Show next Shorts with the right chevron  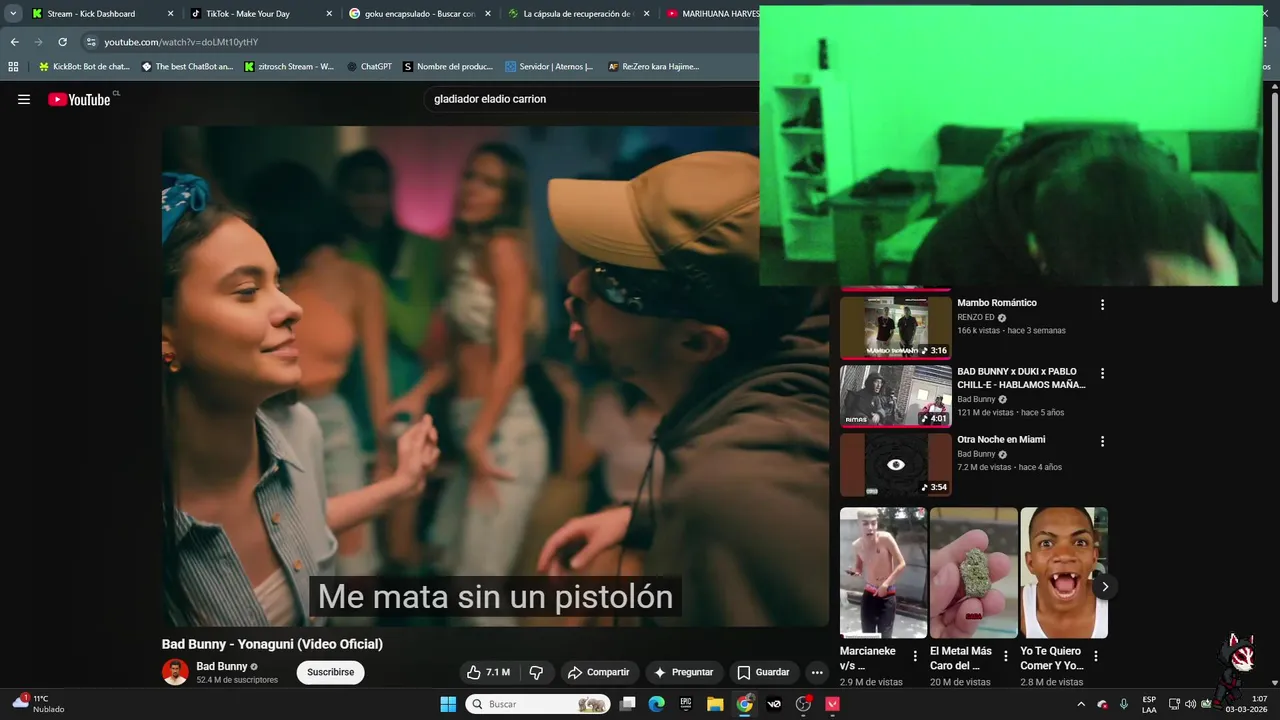(1104, 587)
